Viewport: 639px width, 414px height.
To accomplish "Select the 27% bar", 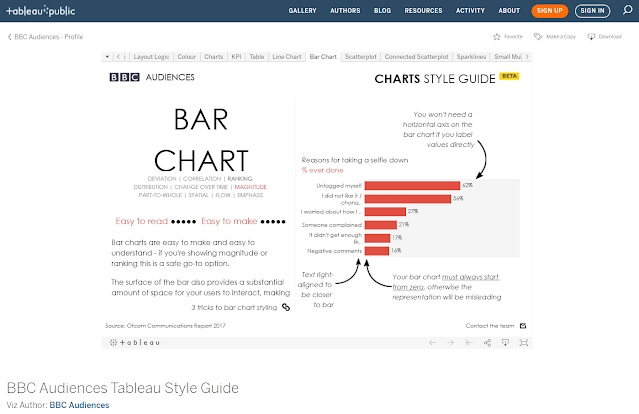I will [385, 211].
